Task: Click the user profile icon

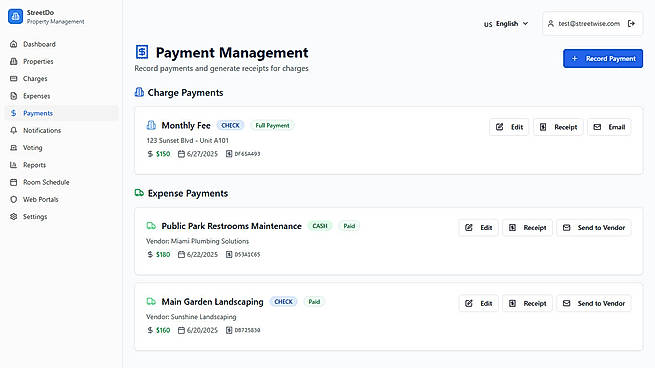Action: [551, 24]
